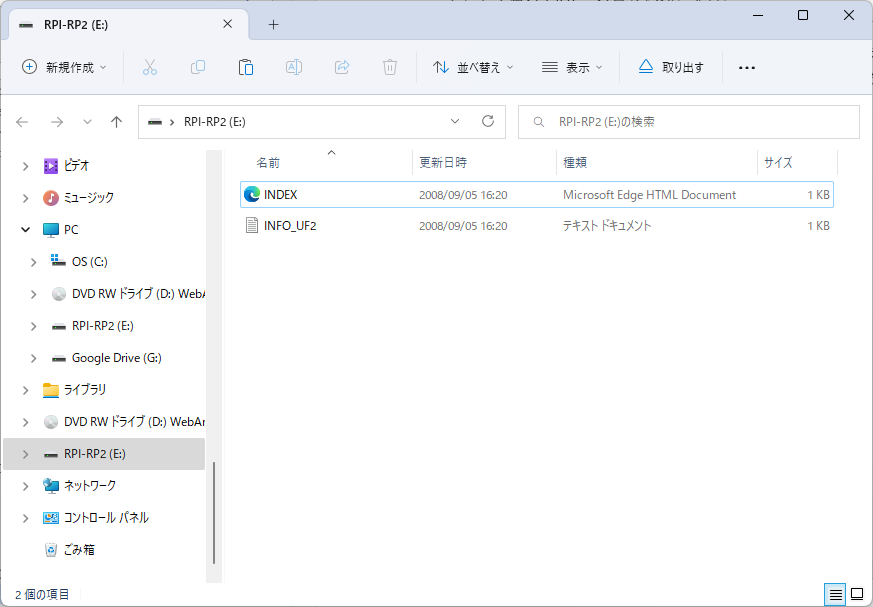Click the 取り出す eject button
The width and height of the screenshot is (873, 607).
(x=671, y=67)
